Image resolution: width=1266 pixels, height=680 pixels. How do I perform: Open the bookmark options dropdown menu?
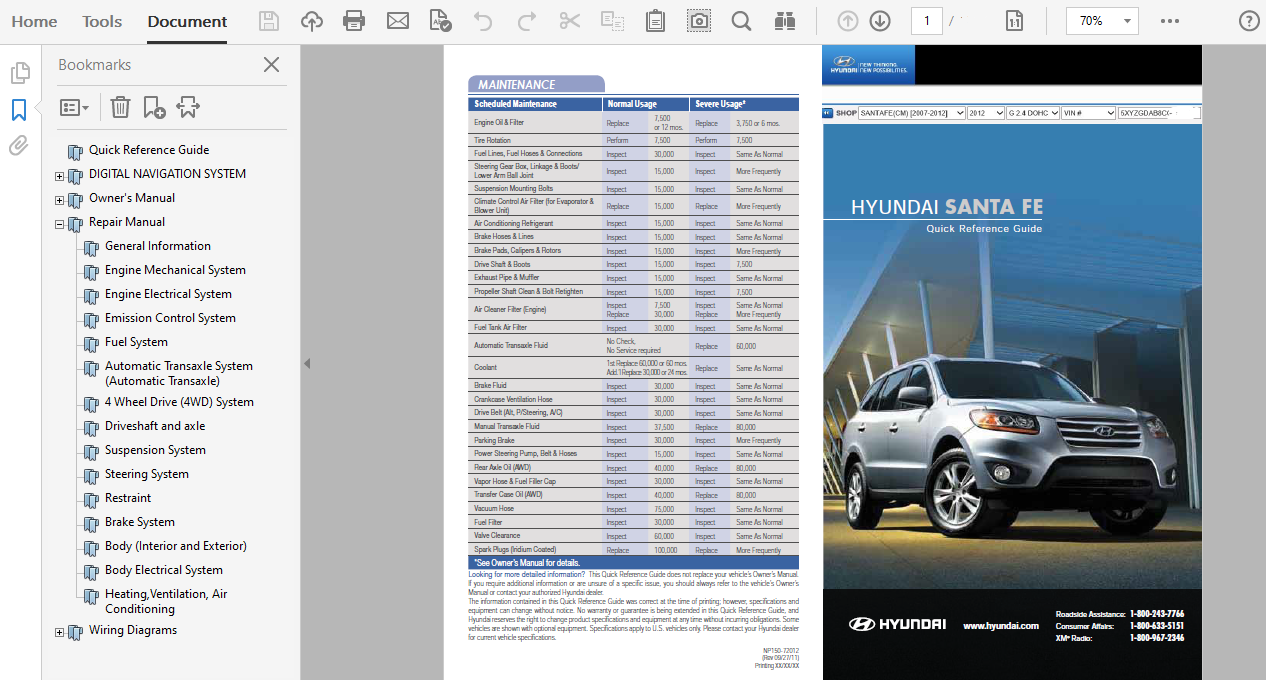tap(75, 107)
